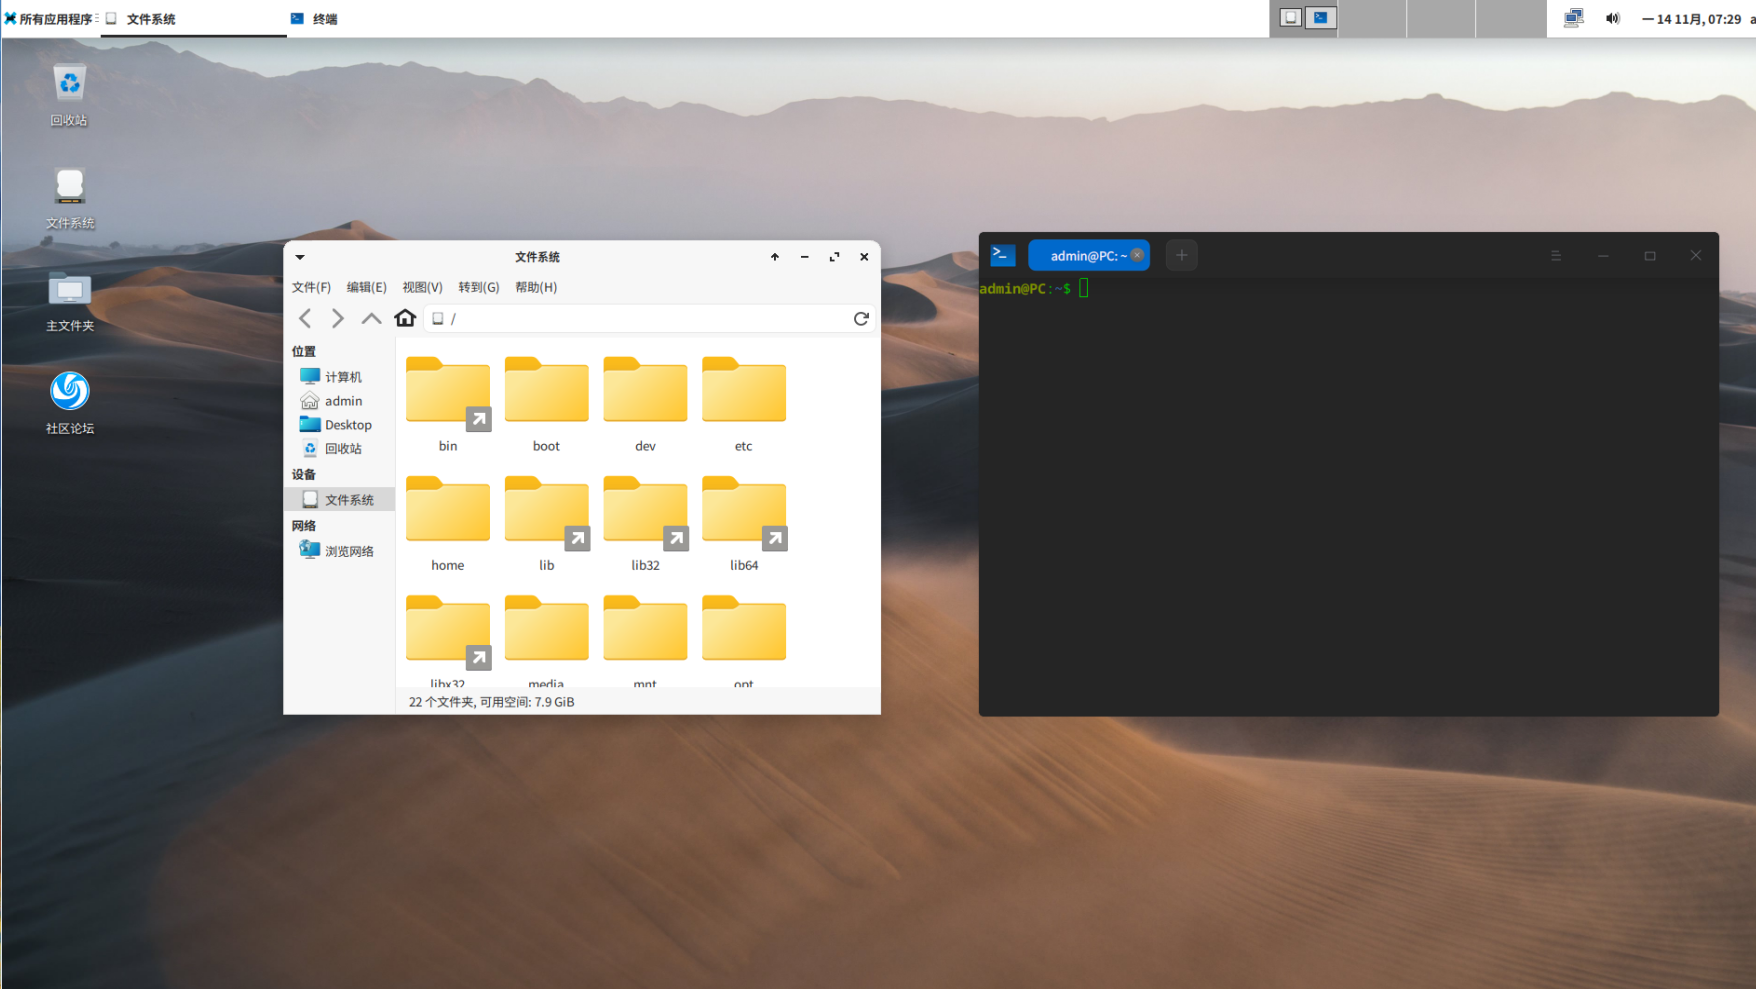
Task: Add a new terminal tab
Action: pos(1181,255)
